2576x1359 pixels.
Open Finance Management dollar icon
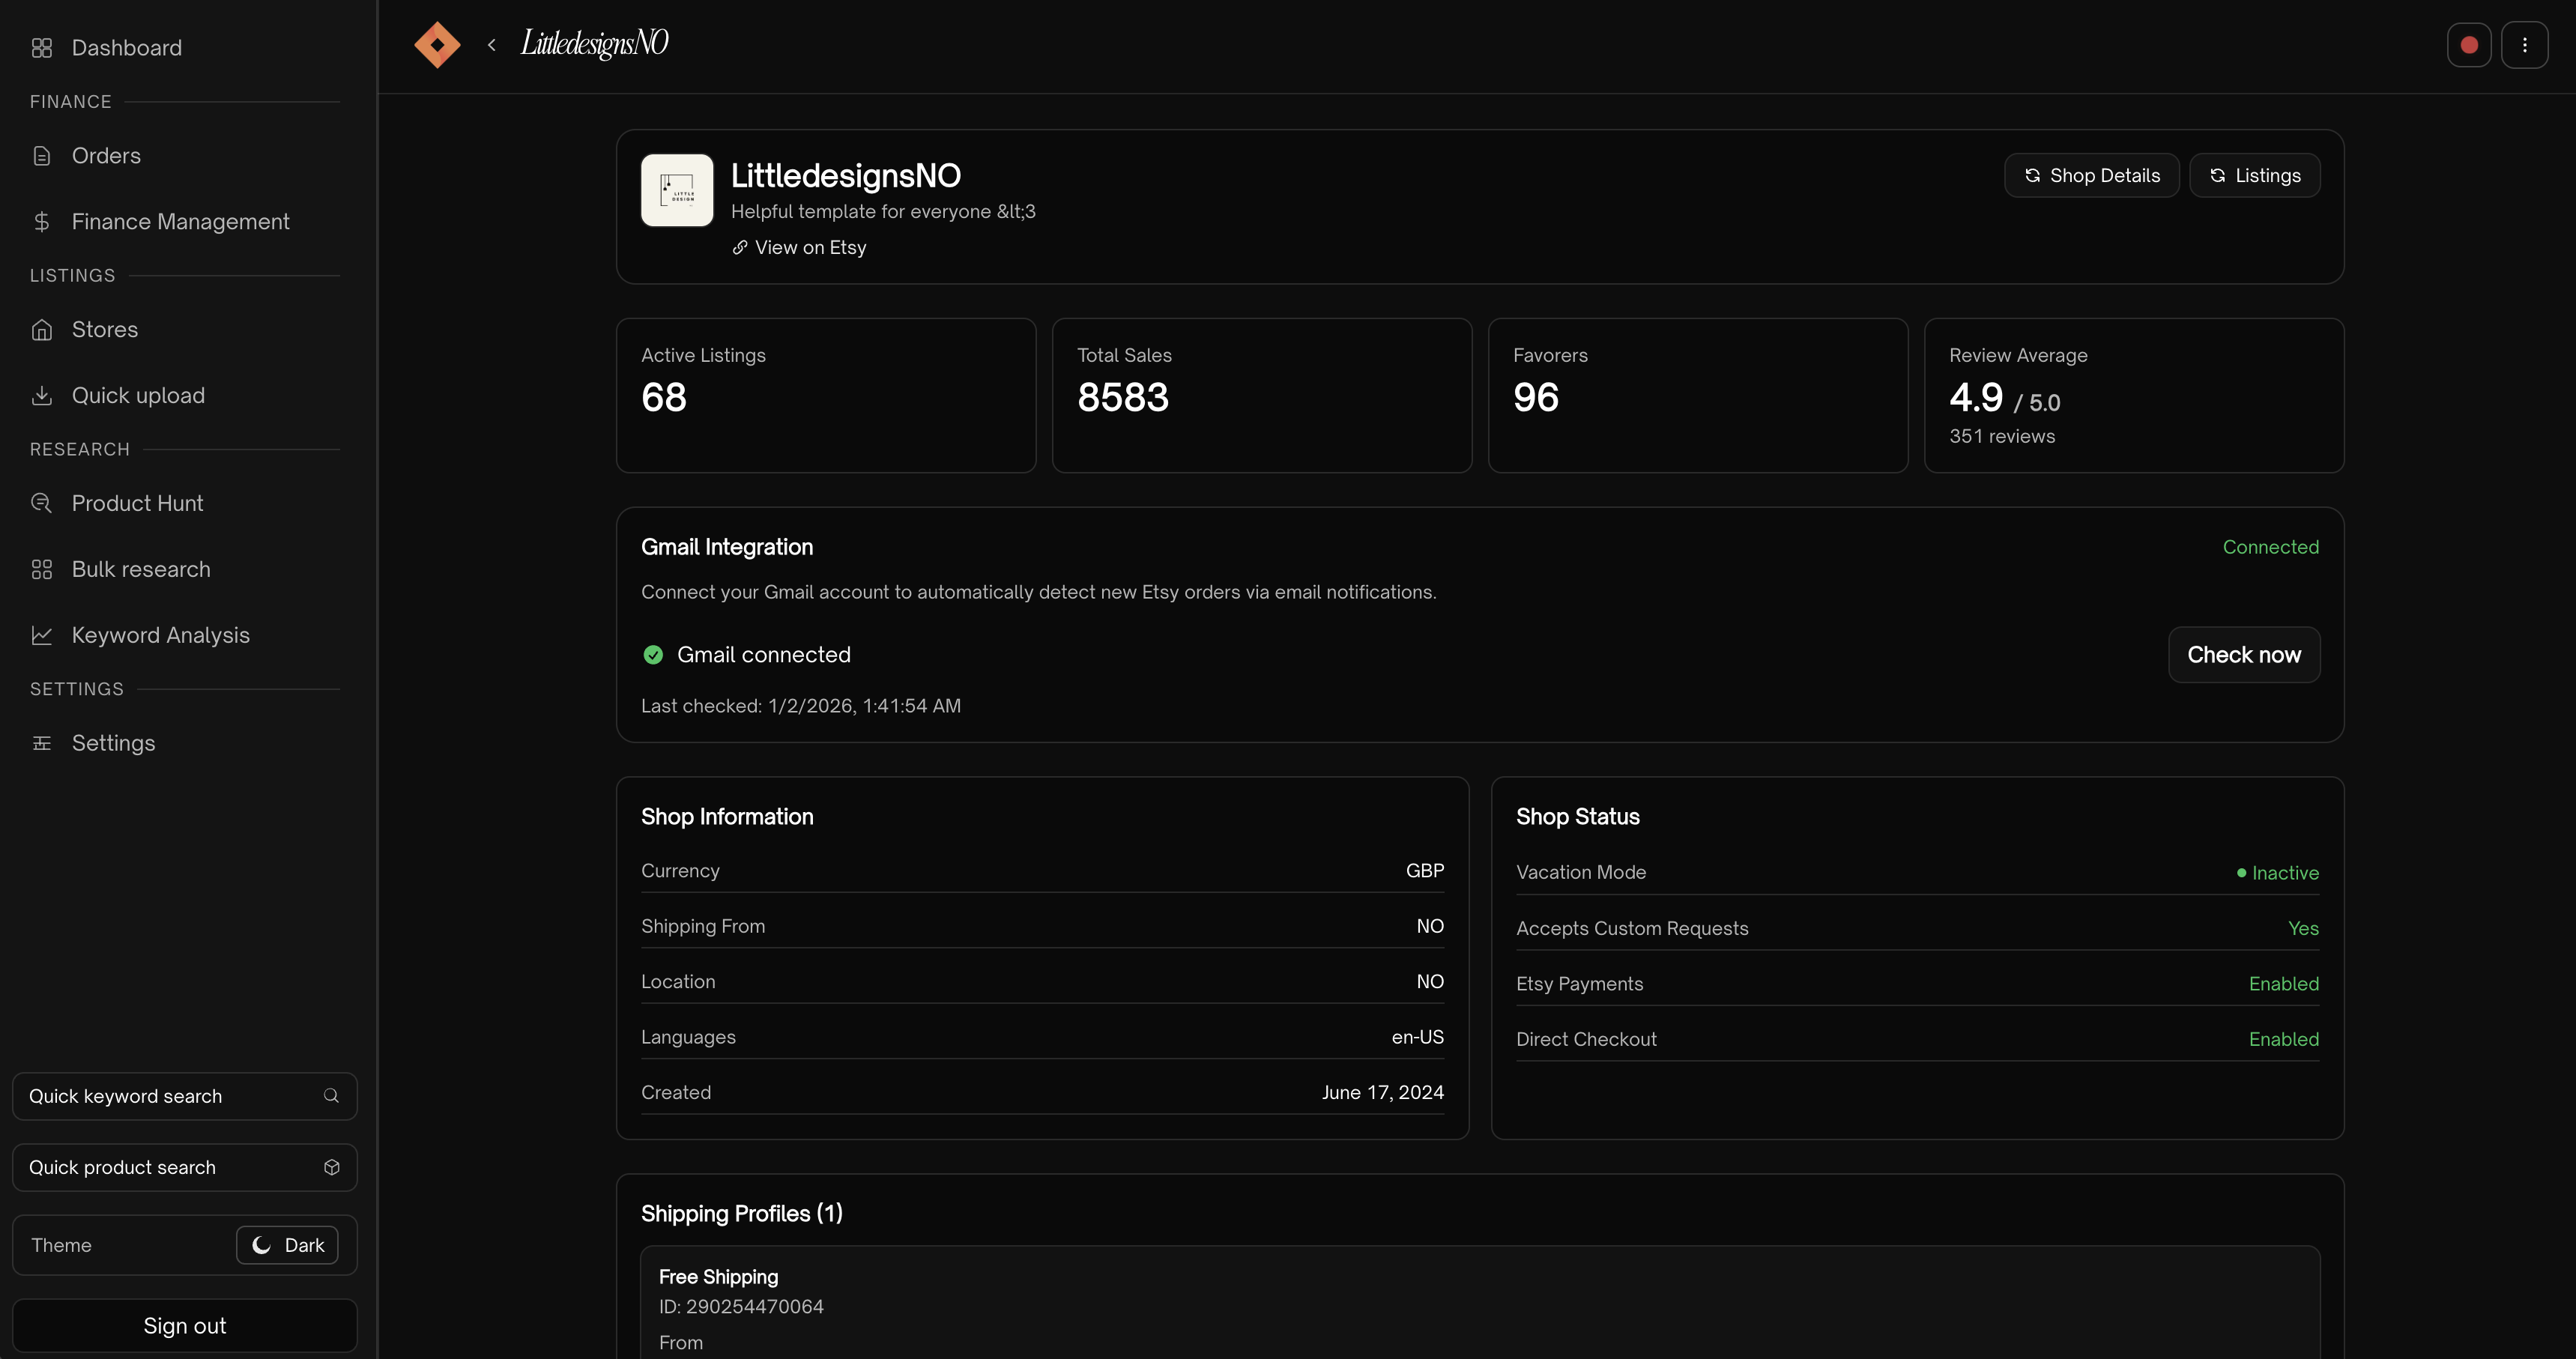42,222
